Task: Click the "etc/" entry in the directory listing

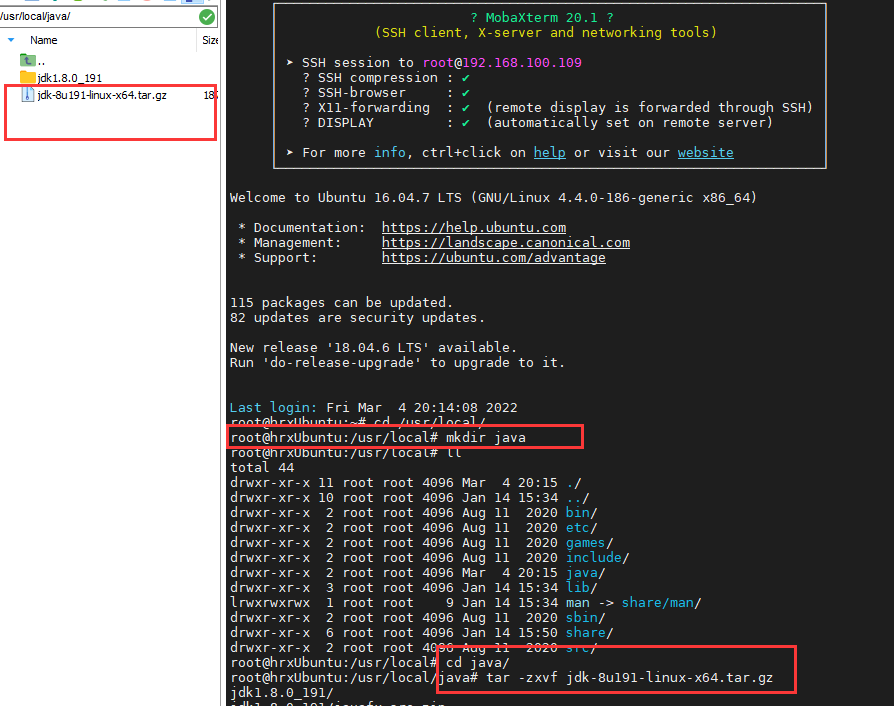Action: [x=582, y=528]
